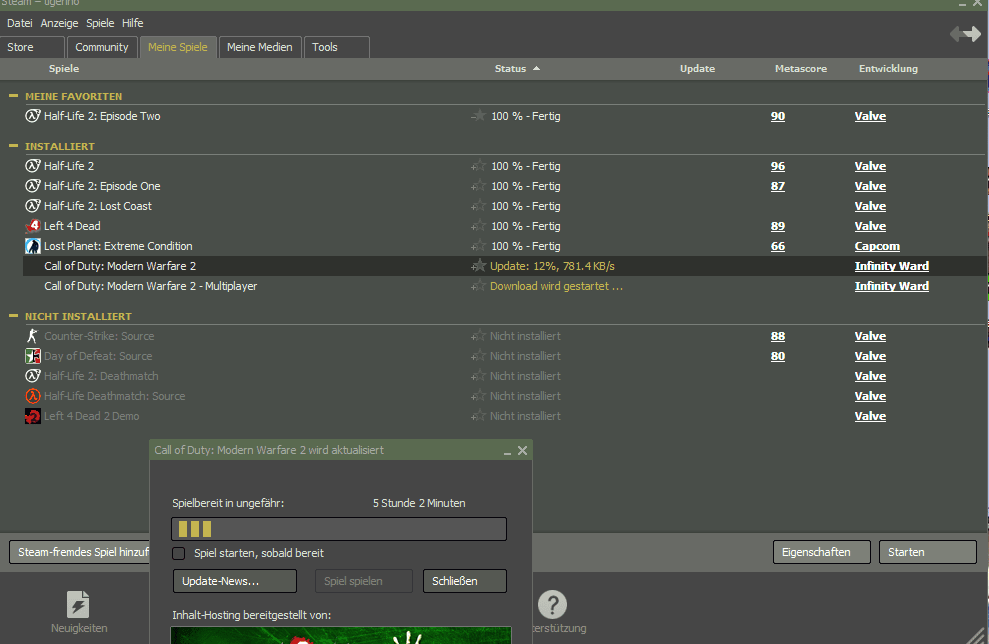Open the support question mark icon
Screen dimensions: 989x644
[x=553, y=604]
